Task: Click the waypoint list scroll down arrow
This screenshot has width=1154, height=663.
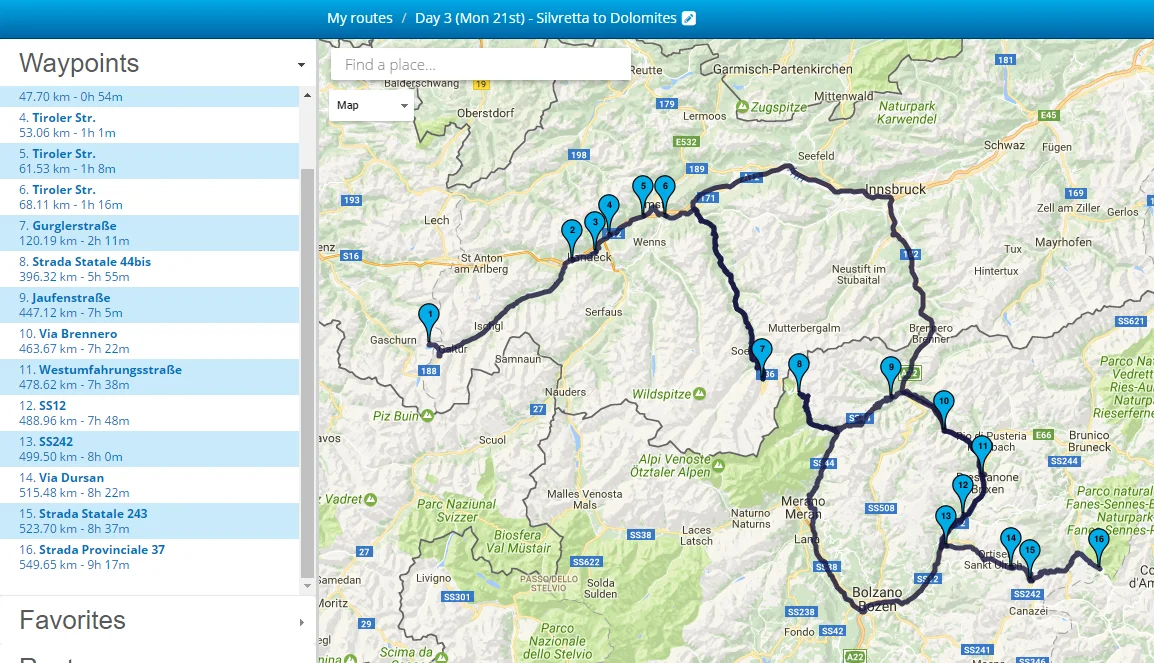Action: pyautogui.click(x=308, y=586)
